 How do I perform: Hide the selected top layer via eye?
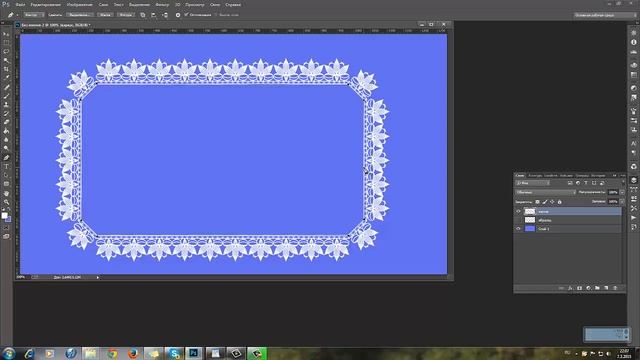pos(518,211)
